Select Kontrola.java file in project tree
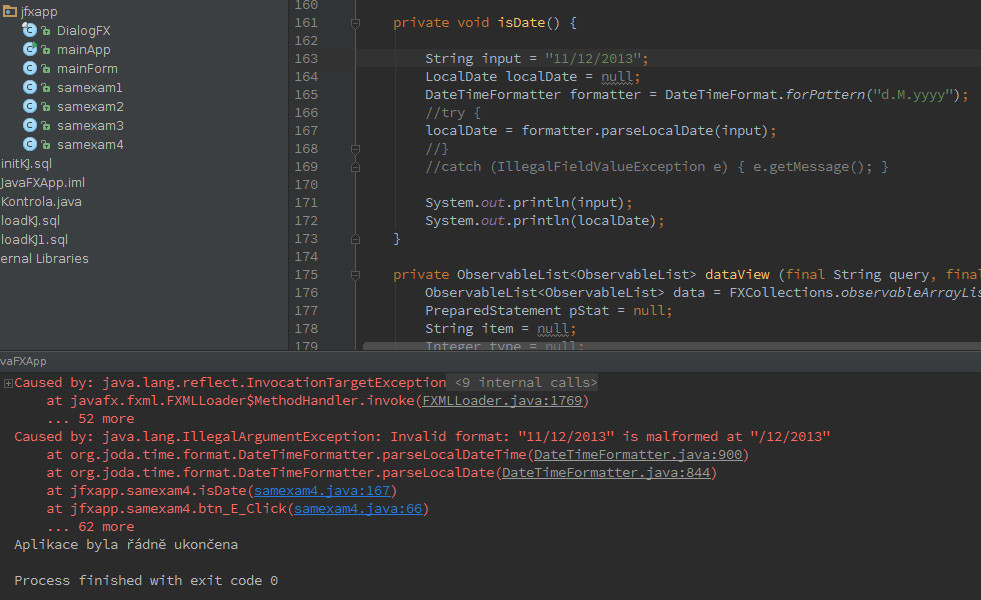 coord(41,201)
